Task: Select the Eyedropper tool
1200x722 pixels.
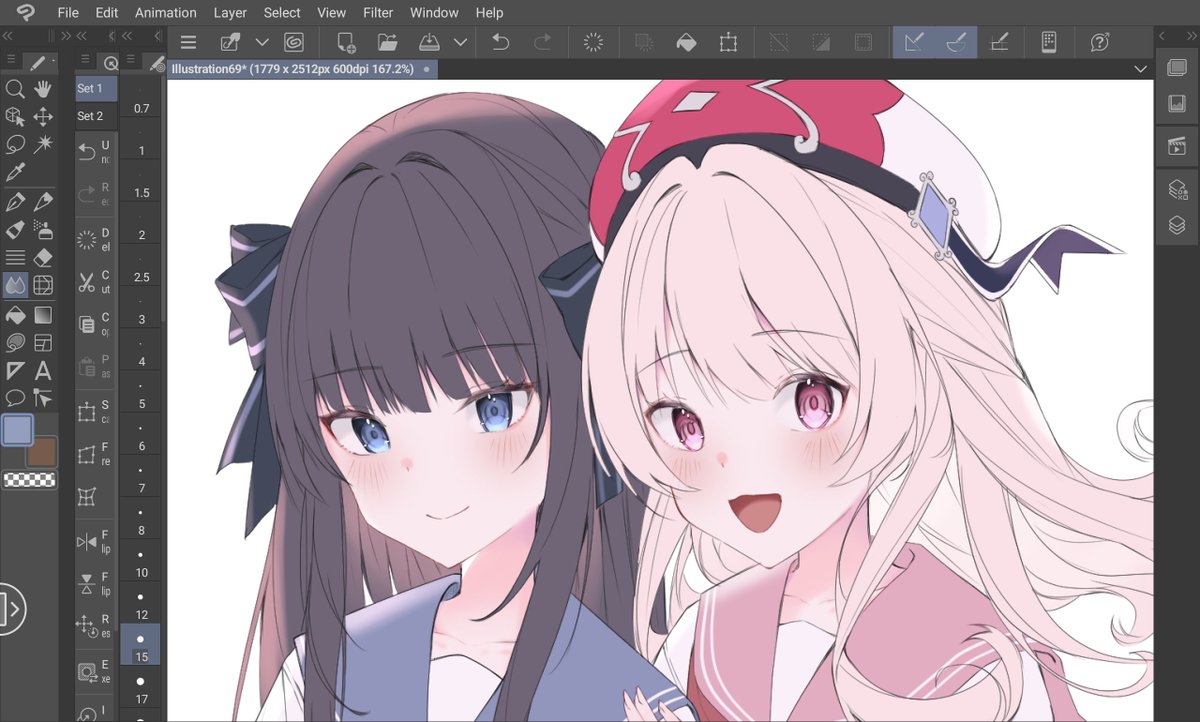Action: 15,173
